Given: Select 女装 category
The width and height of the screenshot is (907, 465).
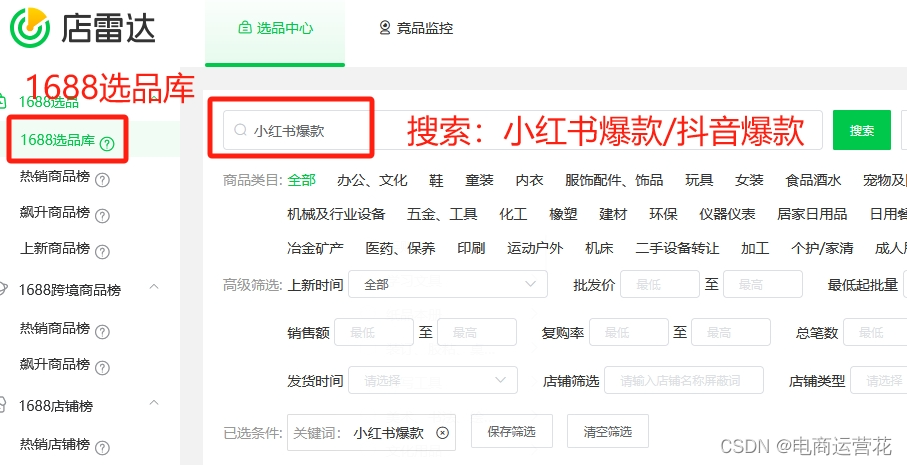Looking at the screenshot, I should (x=749, y=180).
